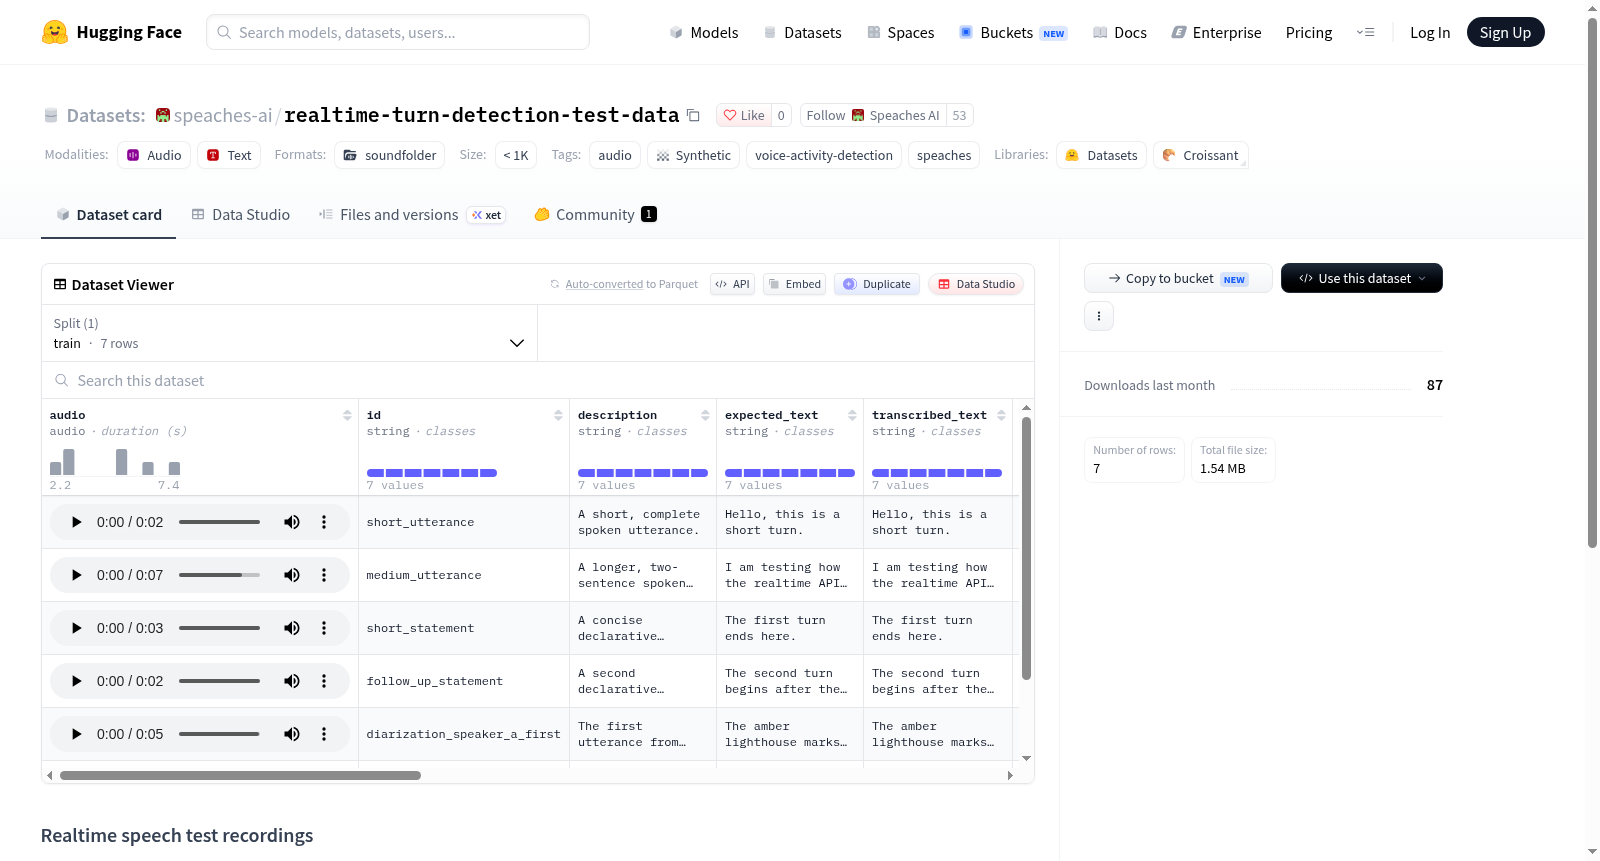Open more options for follow_up_statement audio
Screen dimensions: 1600x861
pyautogui.click(x=324, y=681)
